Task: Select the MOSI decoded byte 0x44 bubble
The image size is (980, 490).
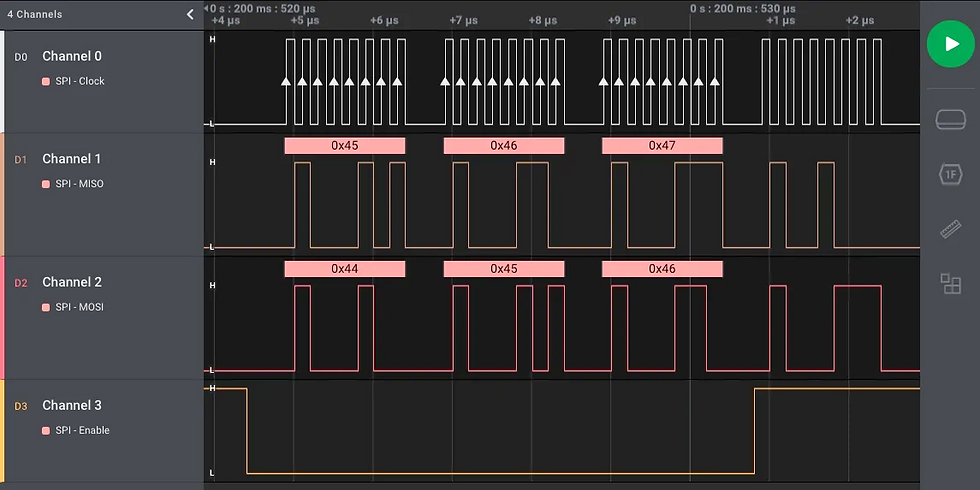Action: tap(345, 269)
